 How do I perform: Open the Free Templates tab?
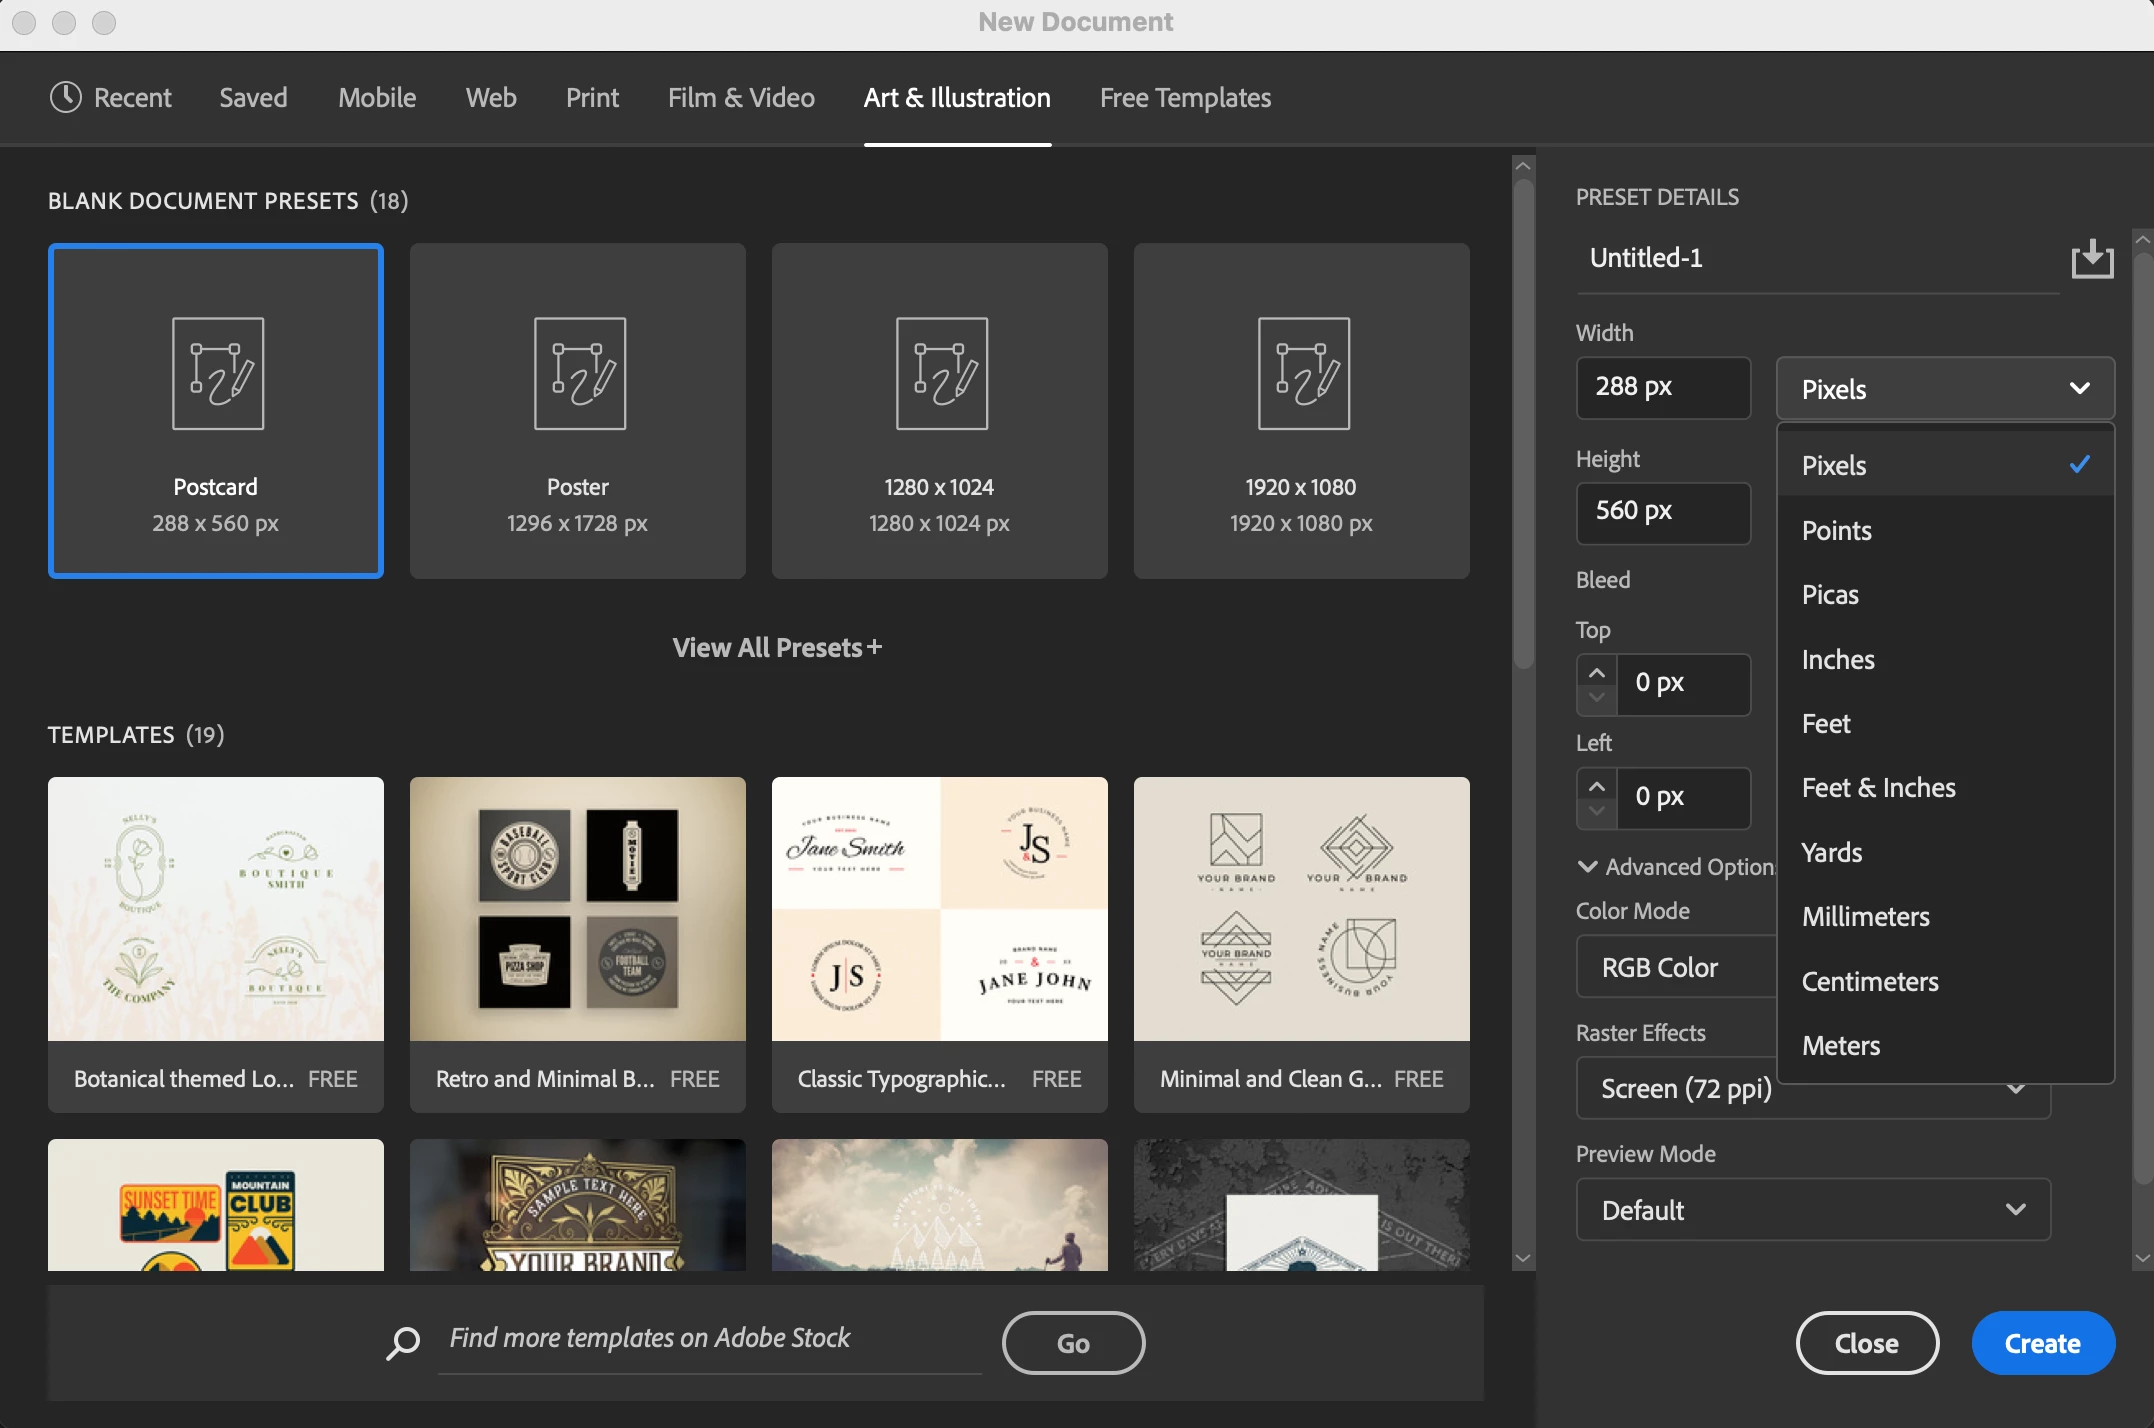click(x=1185, y=97)
